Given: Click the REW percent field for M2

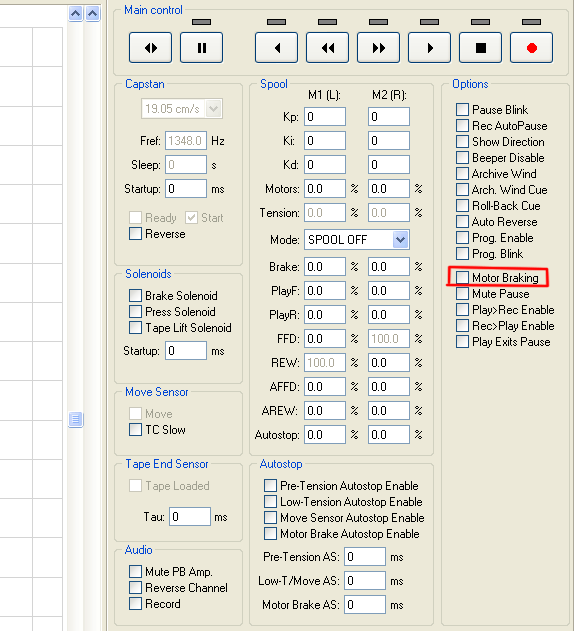Looking at the screenshot, I should pyautogui.click(x=389, y=363).
